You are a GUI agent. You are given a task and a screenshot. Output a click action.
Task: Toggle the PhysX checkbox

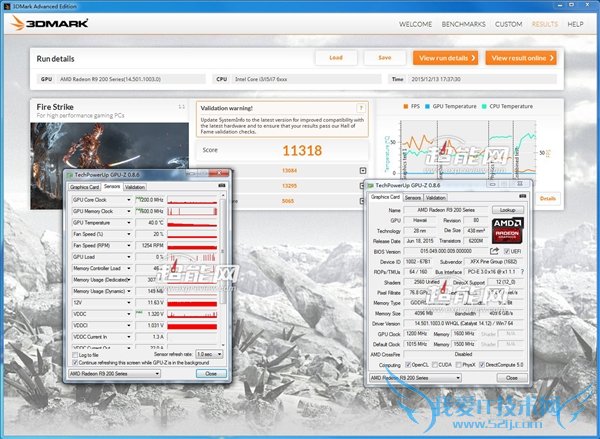[458, 365]
